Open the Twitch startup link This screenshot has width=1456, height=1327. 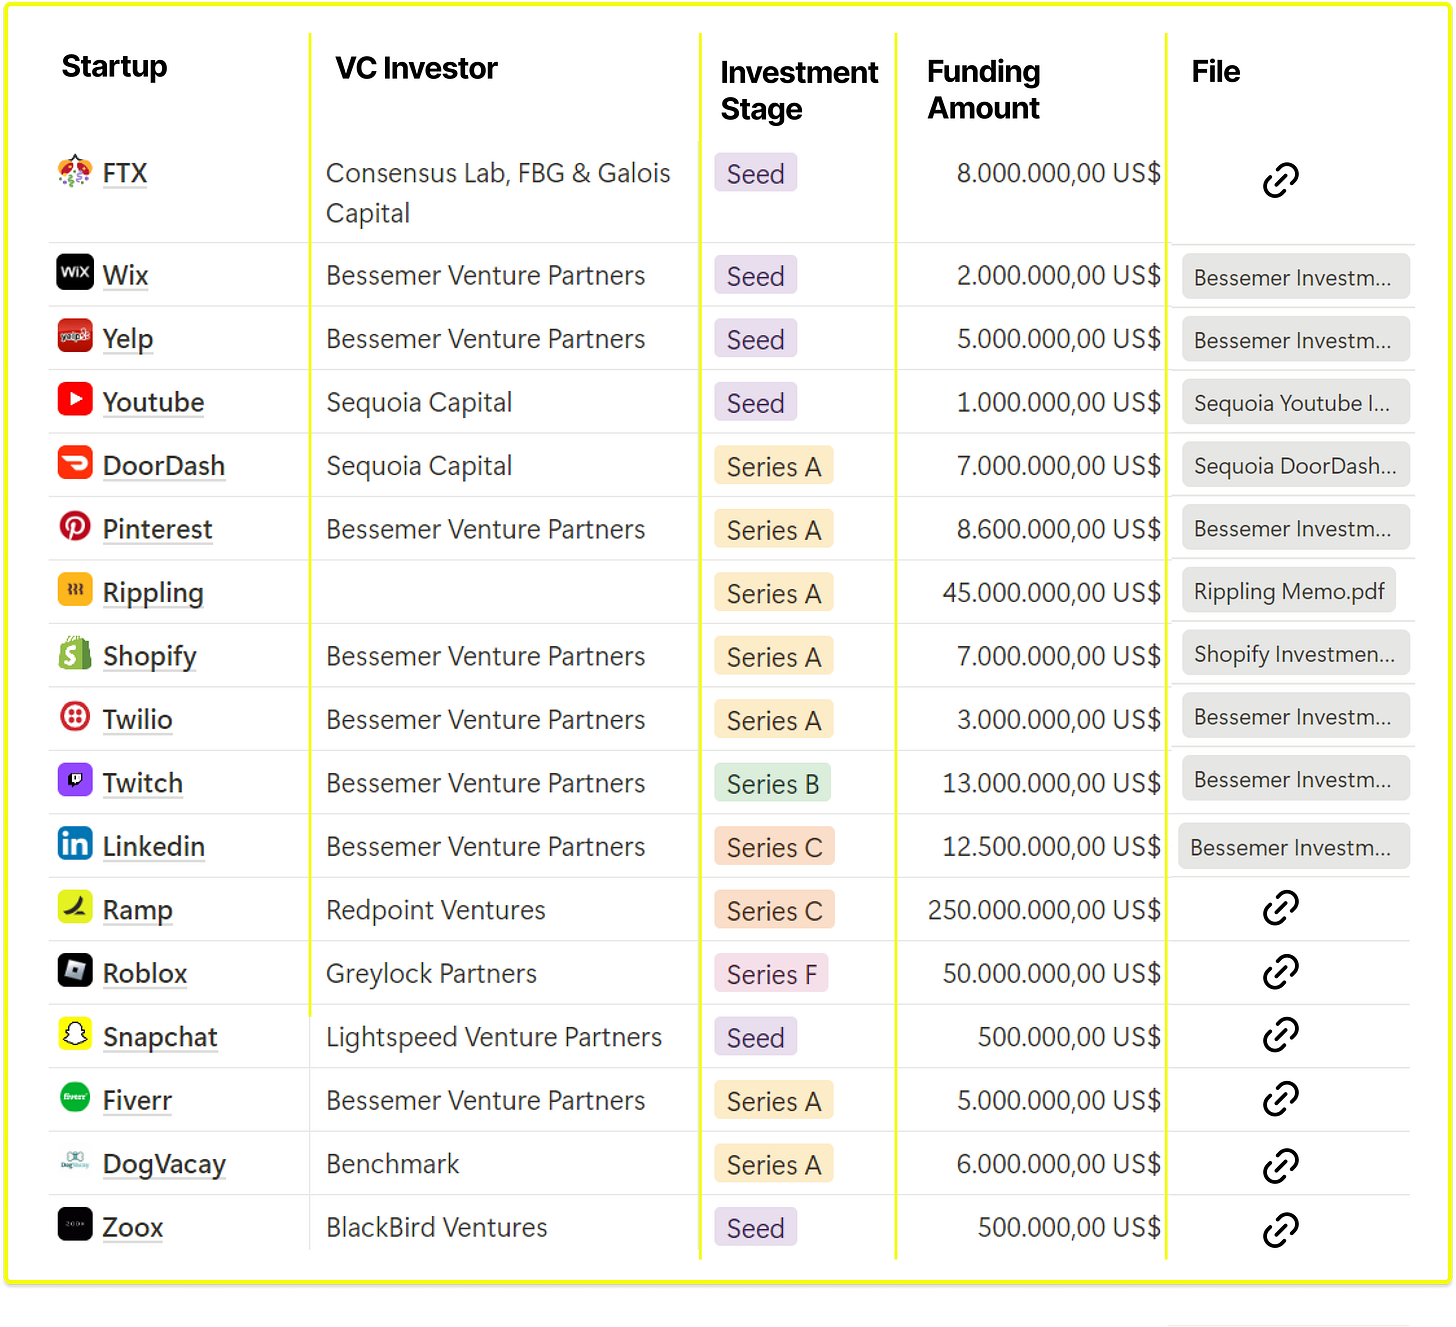tap(142, 783)
